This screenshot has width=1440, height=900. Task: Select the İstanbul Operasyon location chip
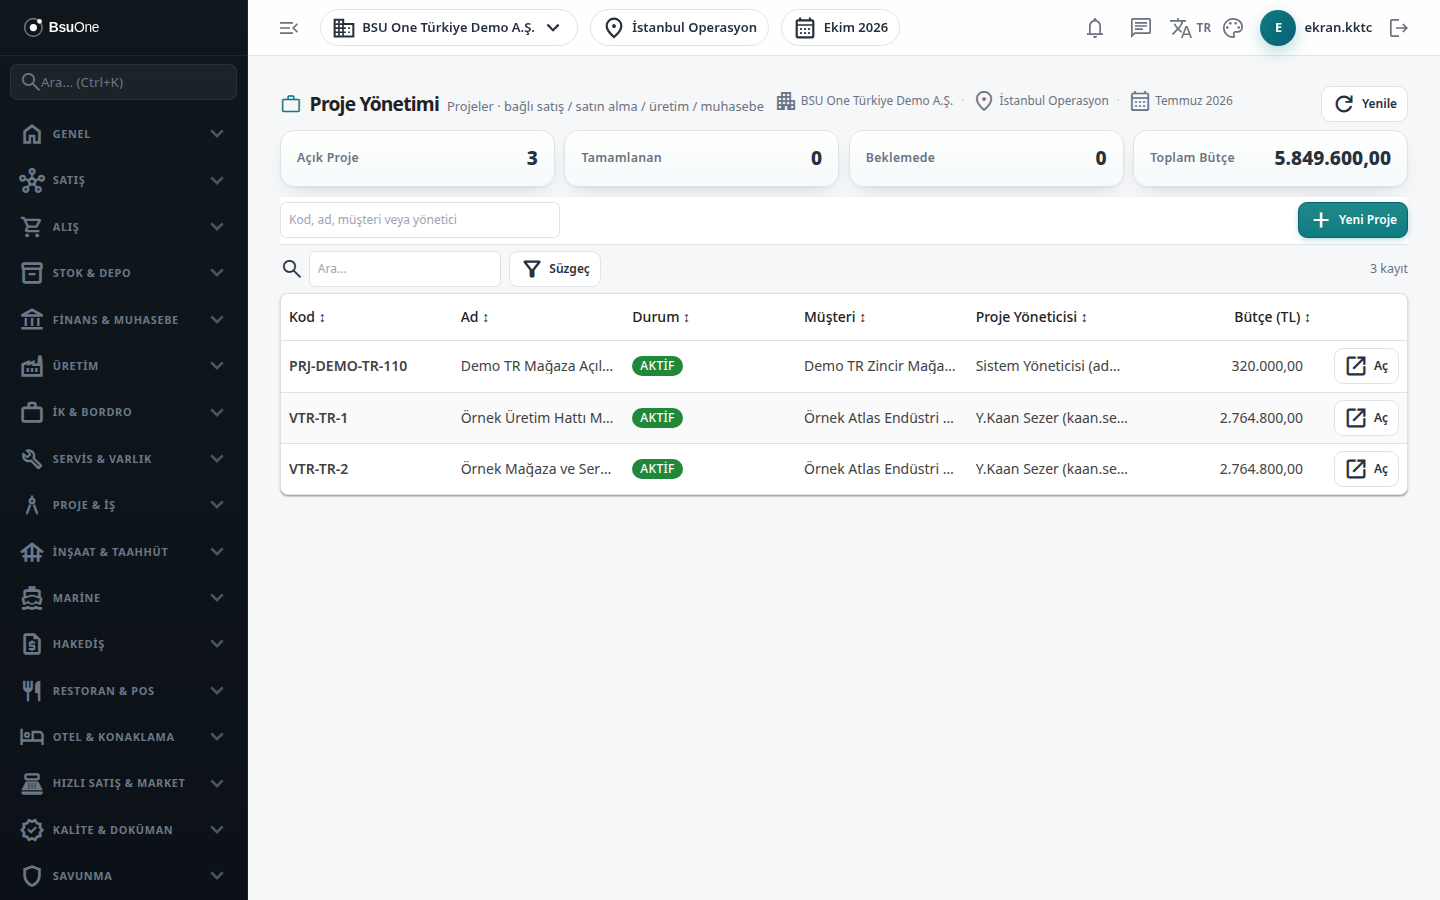(x=680, y=28)
